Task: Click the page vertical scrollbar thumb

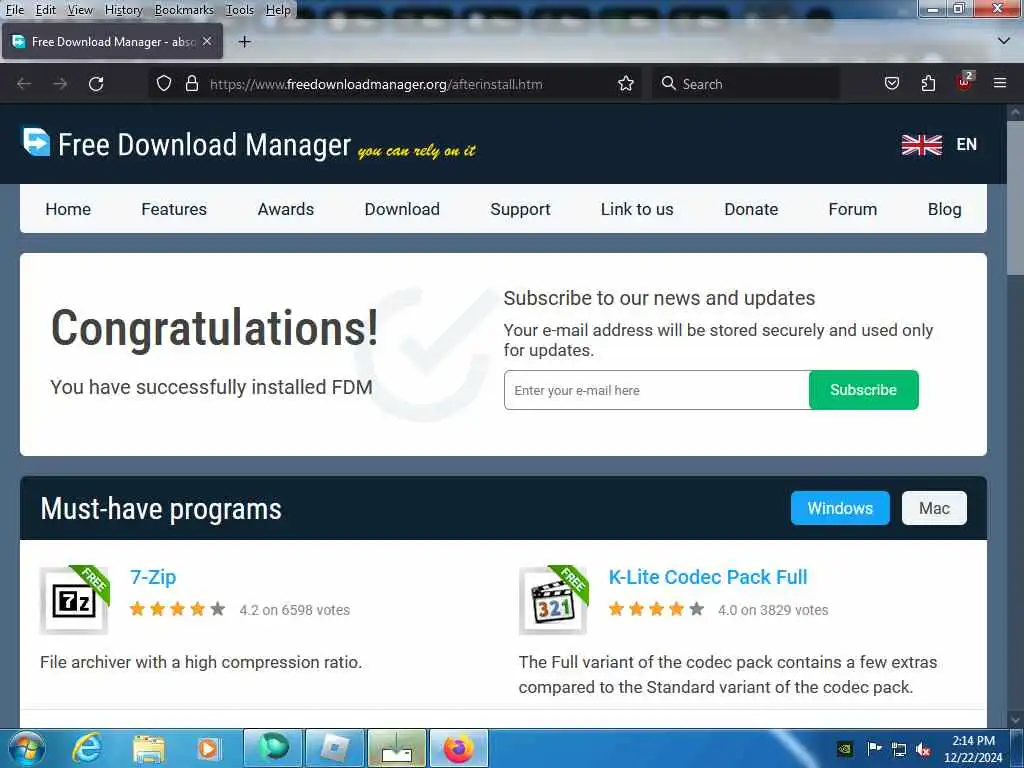Action: click(1015, 199)
